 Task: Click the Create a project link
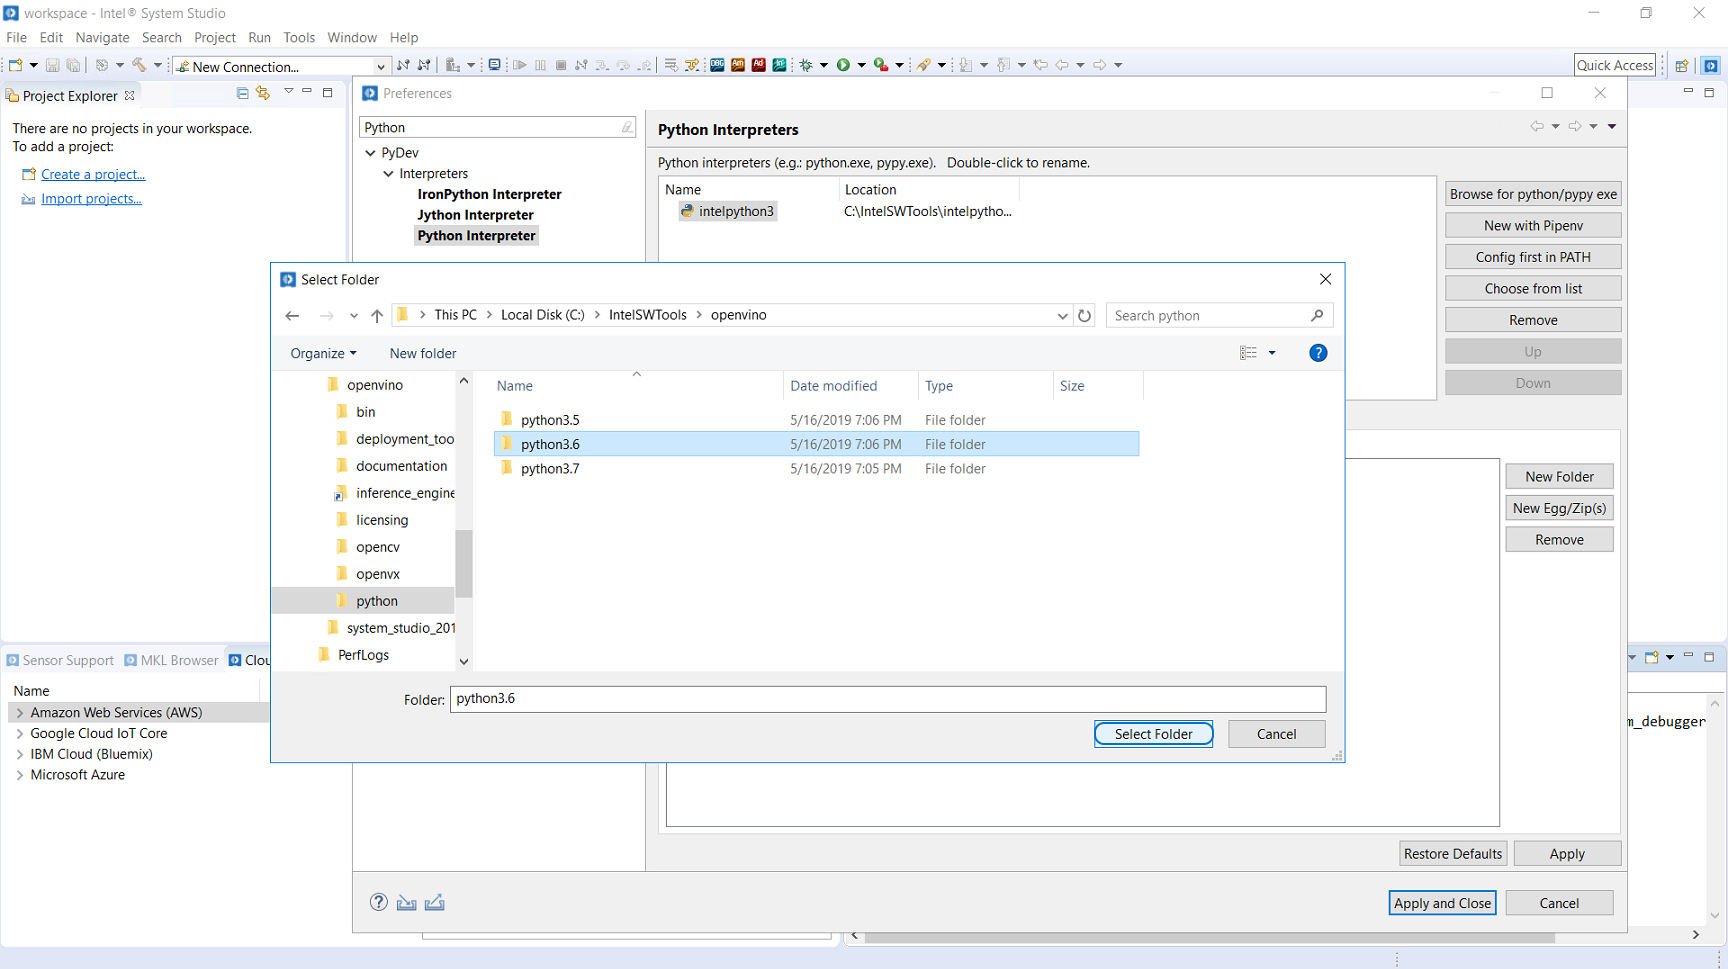point(93,174)
